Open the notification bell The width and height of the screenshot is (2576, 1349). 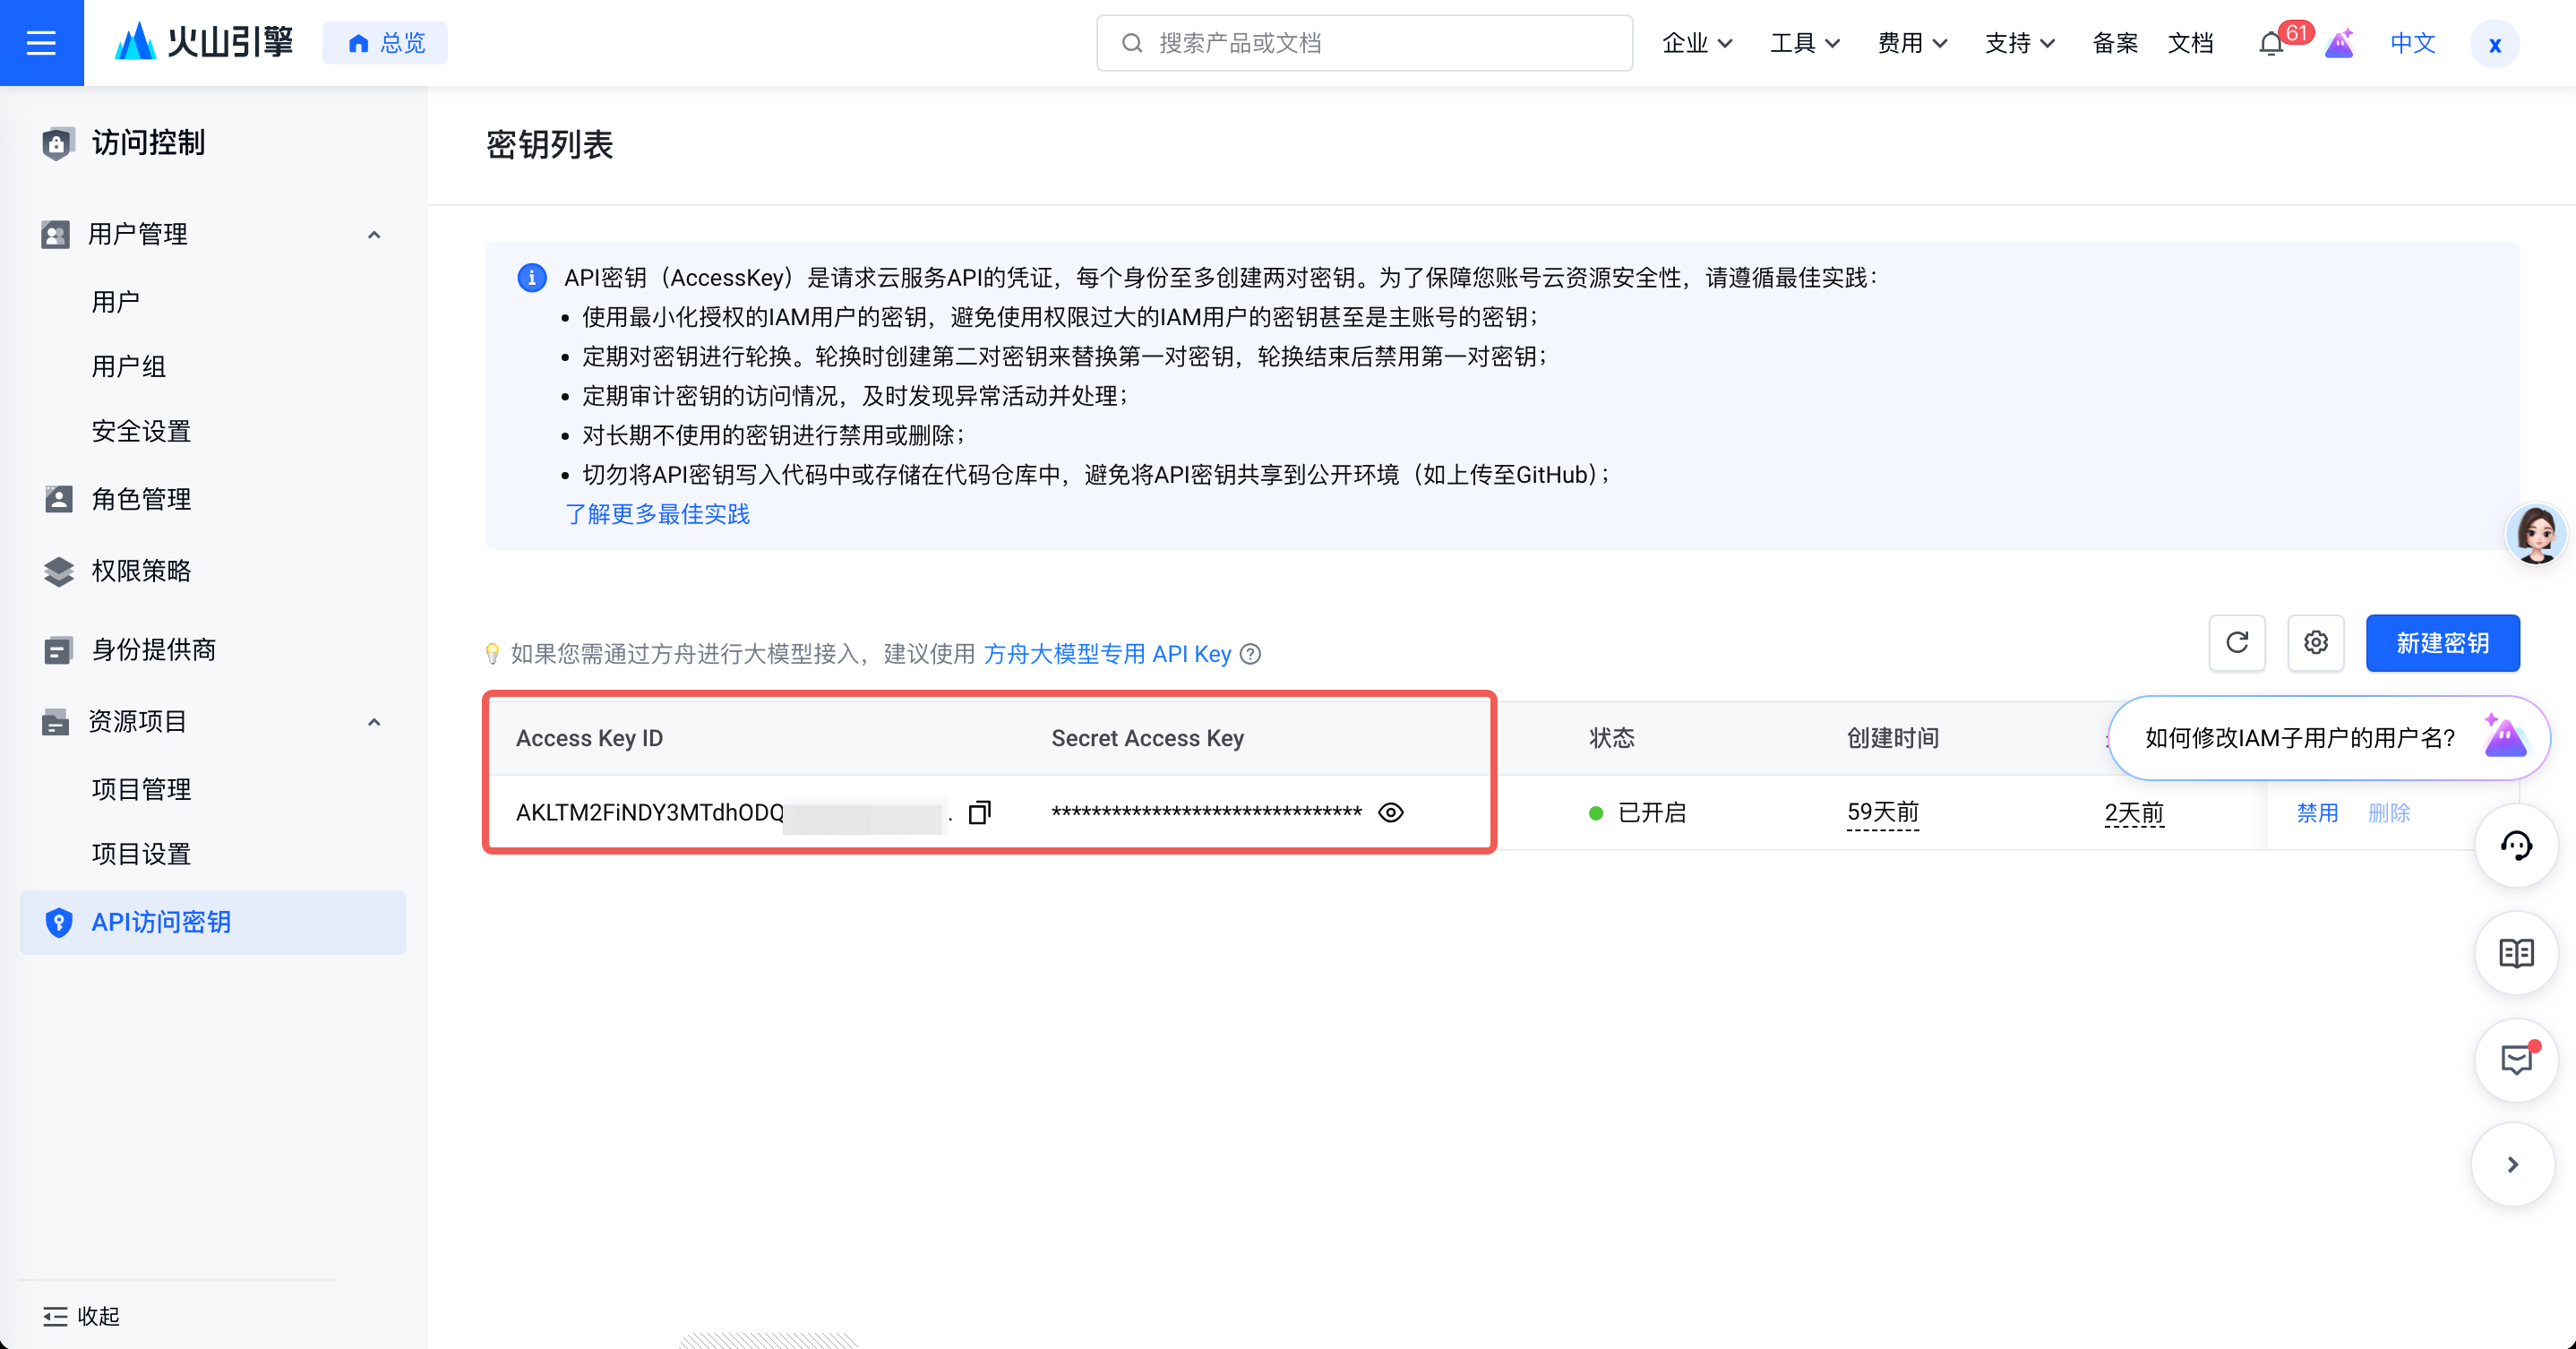click(x=2270, y=44)
